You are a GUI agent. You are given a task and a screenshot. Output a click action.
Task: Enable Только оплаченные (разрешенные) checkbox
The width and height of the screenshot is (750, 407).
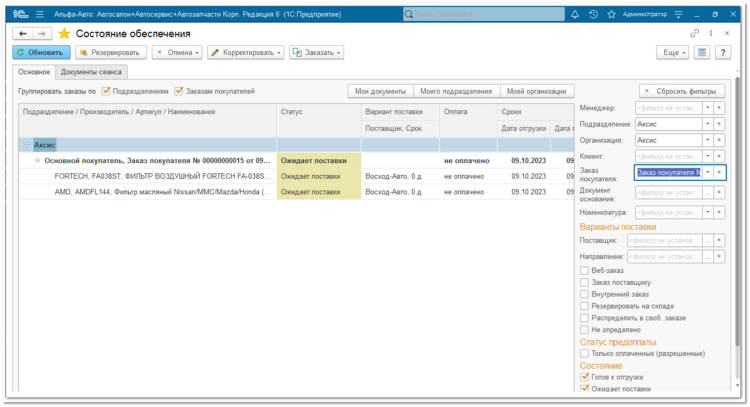pyautogui.click(x=584, y=353)
